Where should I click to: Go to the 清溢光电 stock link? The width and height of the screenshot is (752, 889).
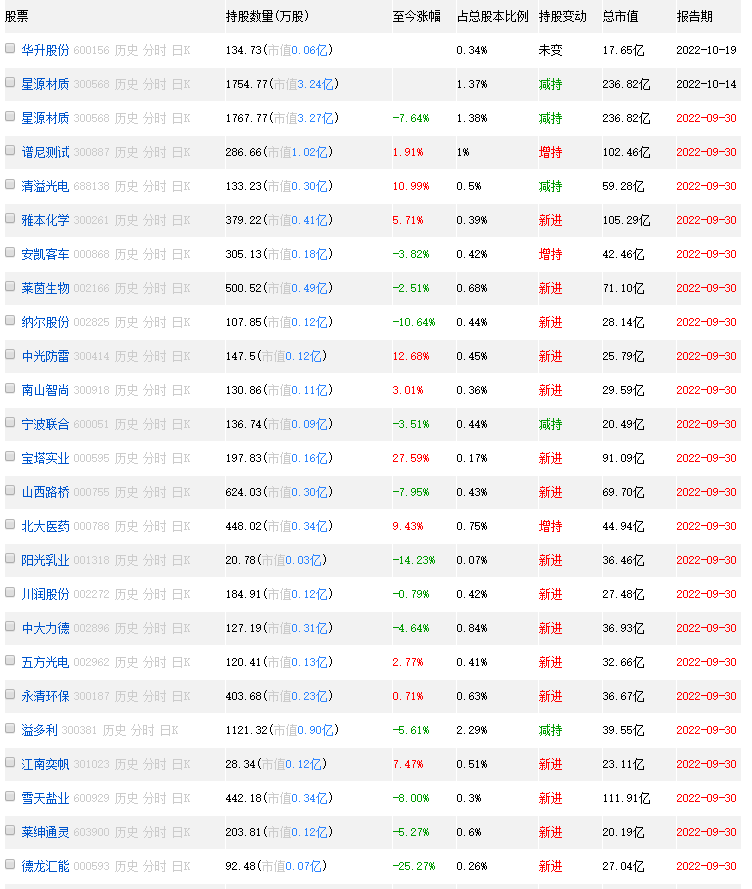pyautogui.click(x=45, y=187)
